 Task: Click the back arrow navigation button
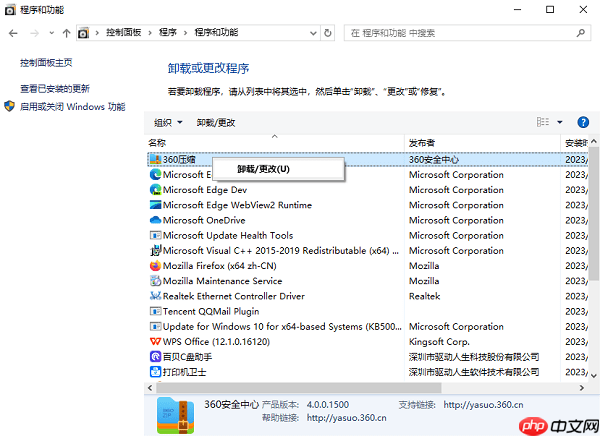(x=13, y=33)
